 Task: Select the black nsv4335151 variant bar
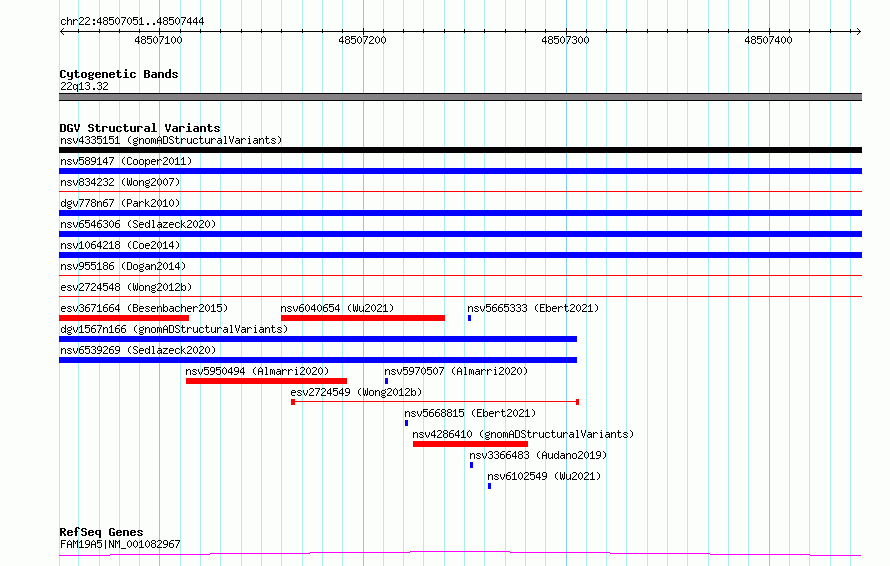tap(460, 150)
